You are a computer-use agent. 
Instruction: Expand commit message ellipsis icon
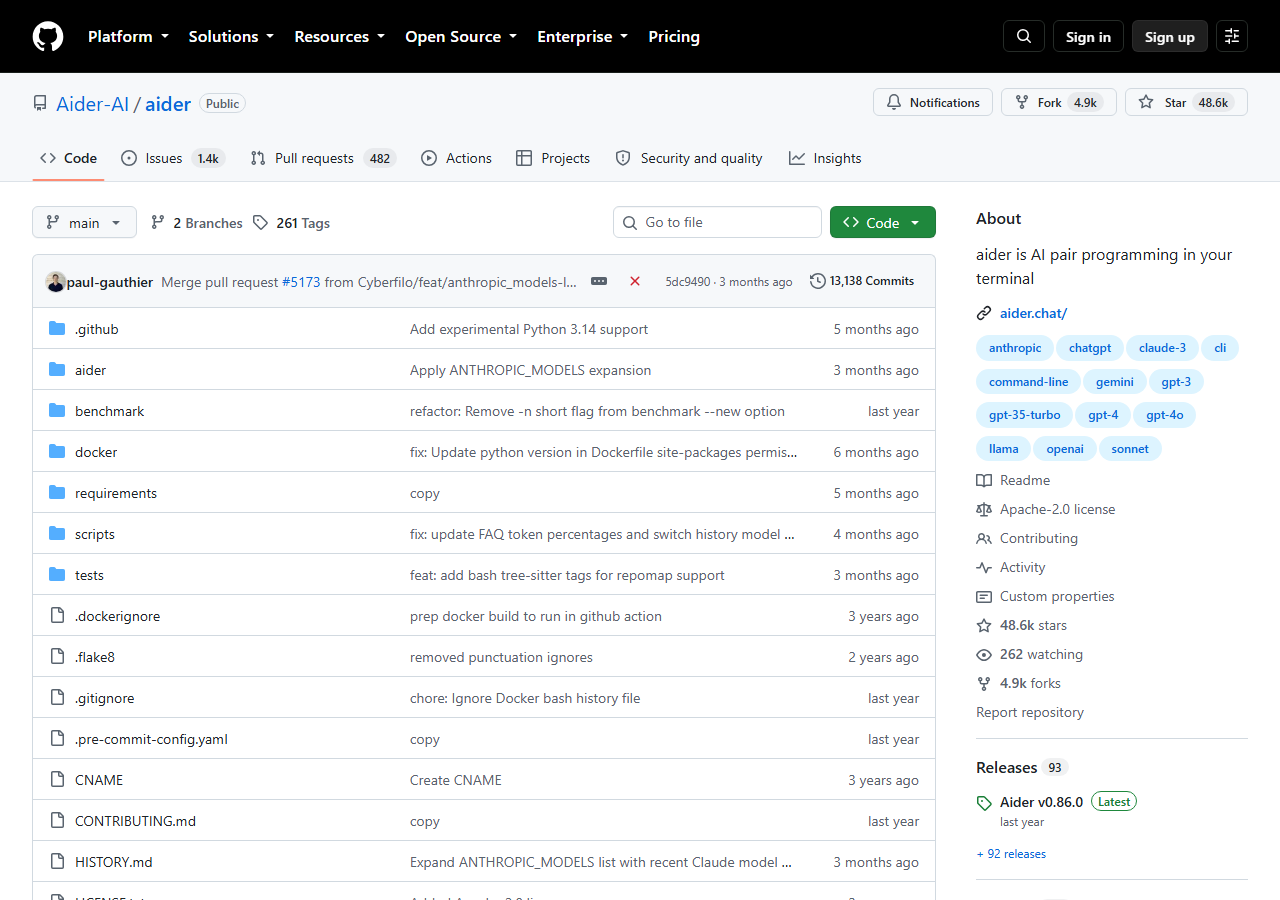[x=599, y=282]
